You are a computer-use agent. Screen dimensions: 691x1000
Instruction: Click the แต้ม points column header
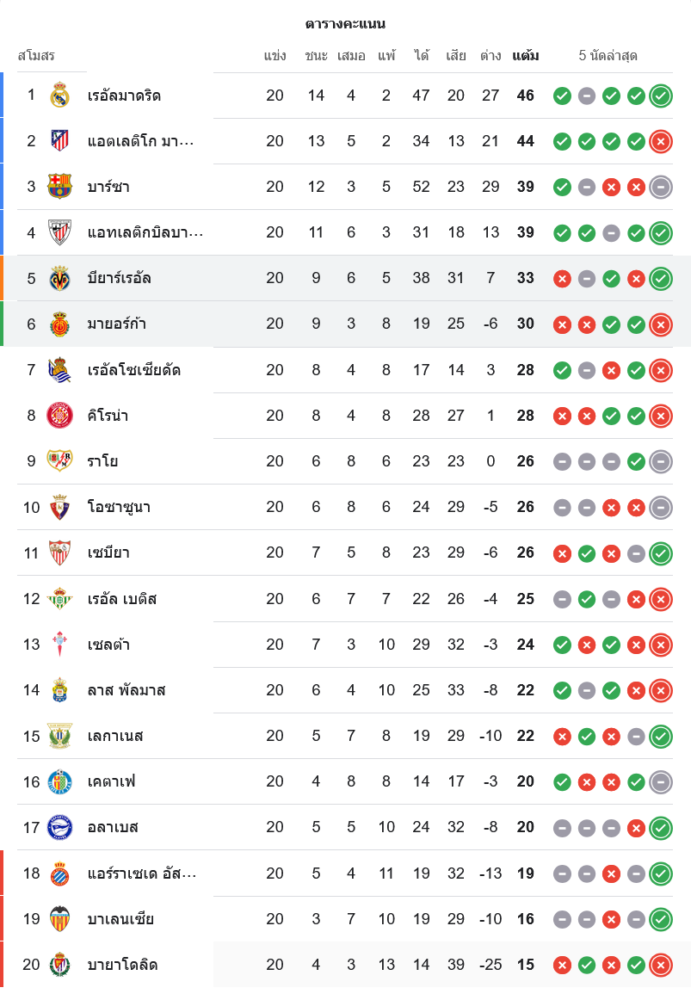[x=525, y=56]
